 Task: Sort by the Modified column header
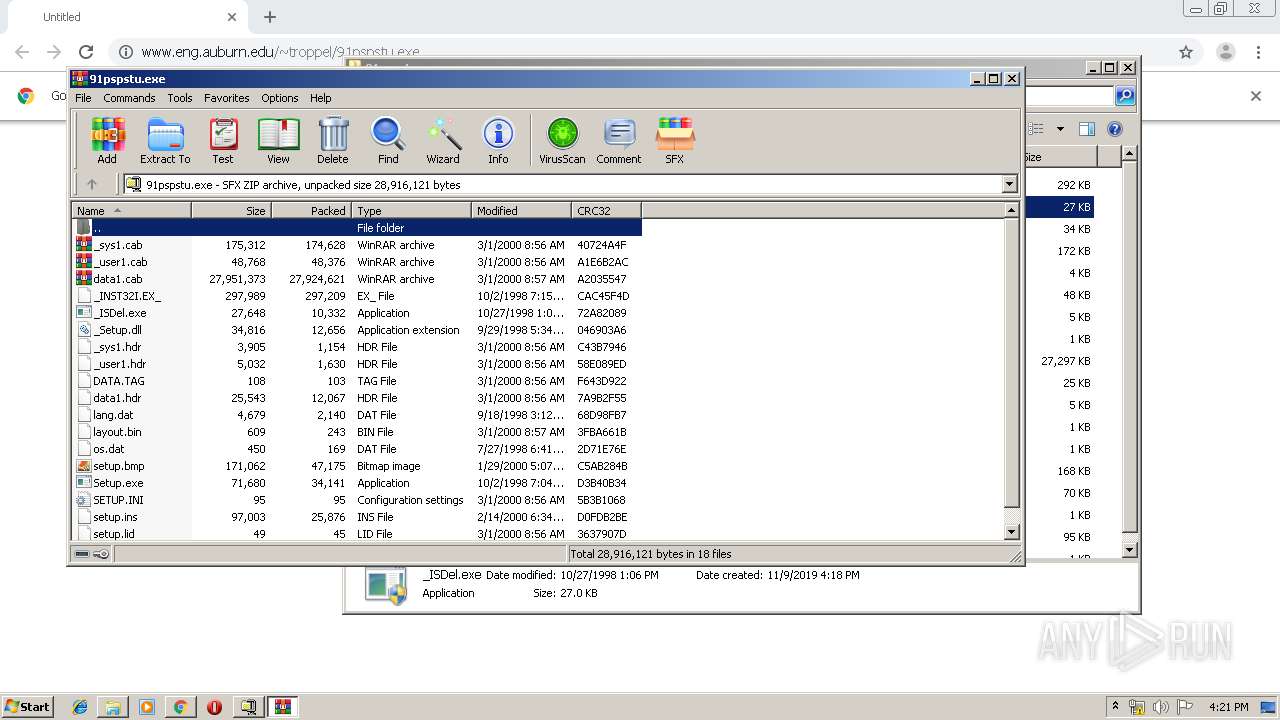521,210
